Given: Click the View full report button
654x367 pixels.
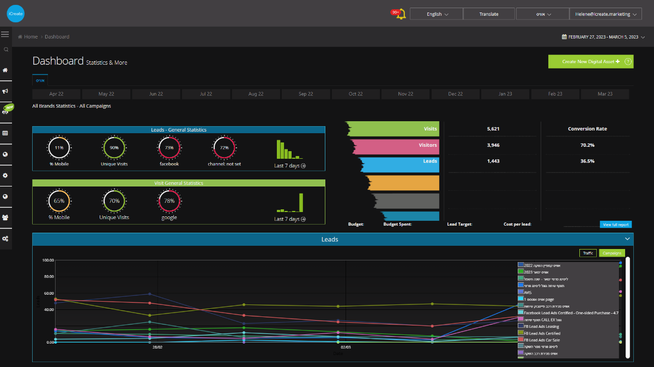Looking at the screenshot, I should pos(616,224).
